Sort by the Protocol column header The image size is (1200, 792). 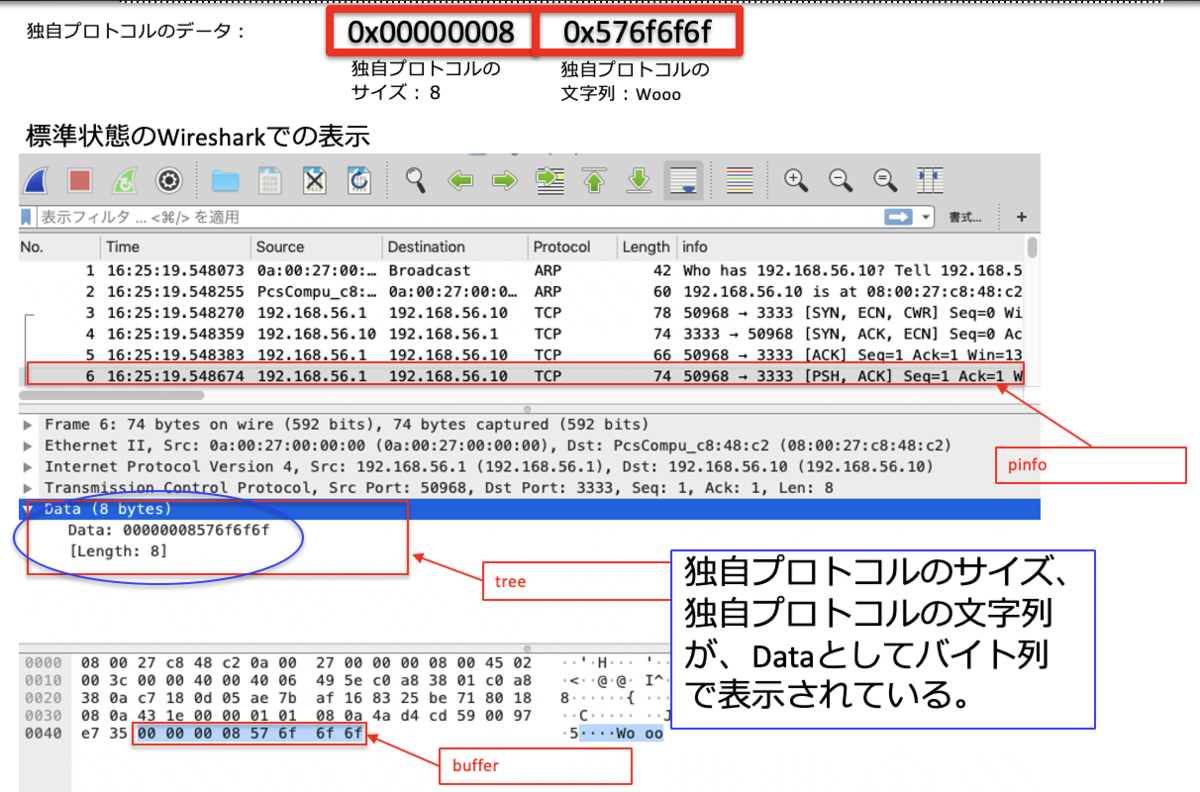[x=561, y=247]
